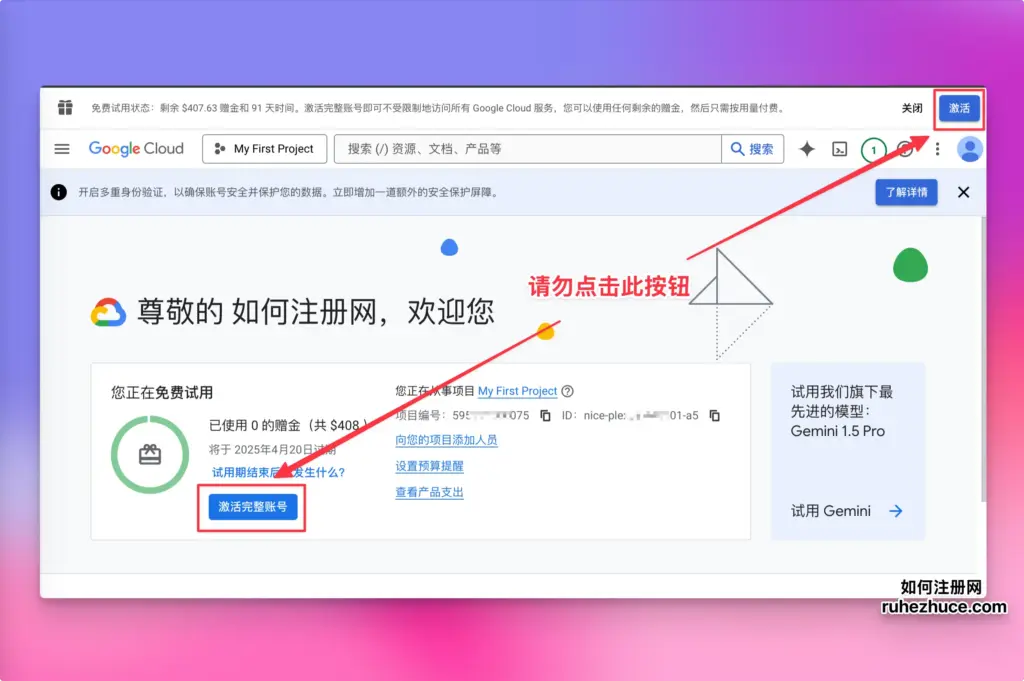1024x681 pixels.
Task: Copy the project ID
Action: coord(715,416)
